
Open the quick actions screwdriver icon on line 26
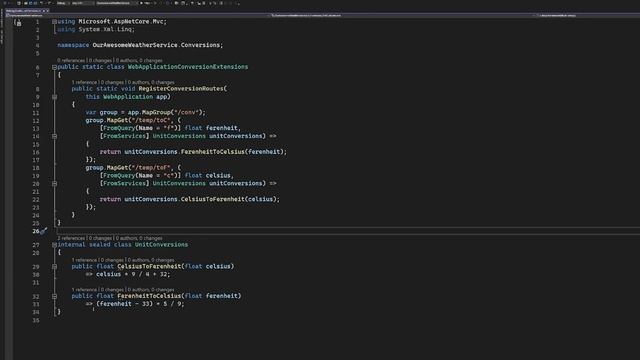[x=43, y=231]
